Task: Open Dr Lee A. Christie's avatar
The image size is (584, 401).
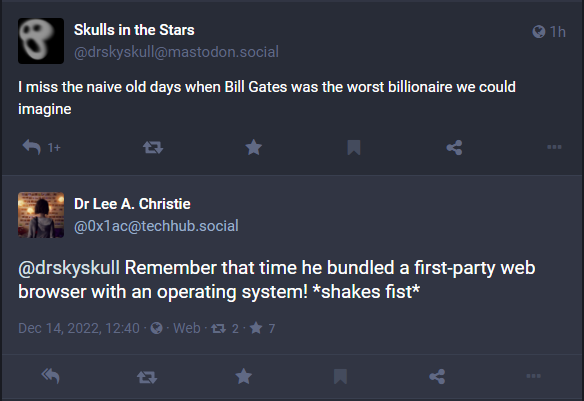Action: pos(41,215)
